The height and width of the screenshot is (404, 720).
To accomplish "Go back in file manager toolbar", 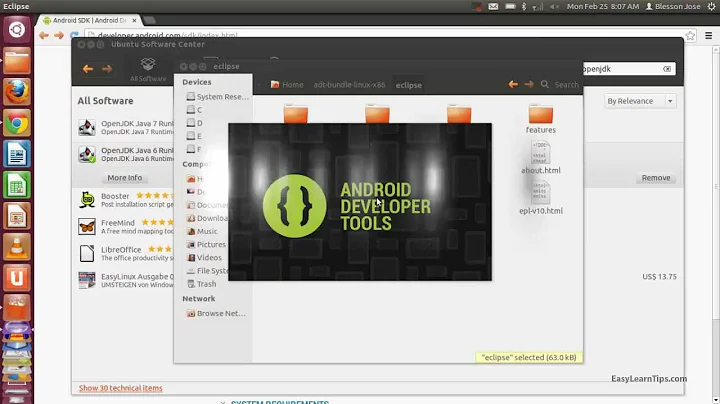I will 513,84.
